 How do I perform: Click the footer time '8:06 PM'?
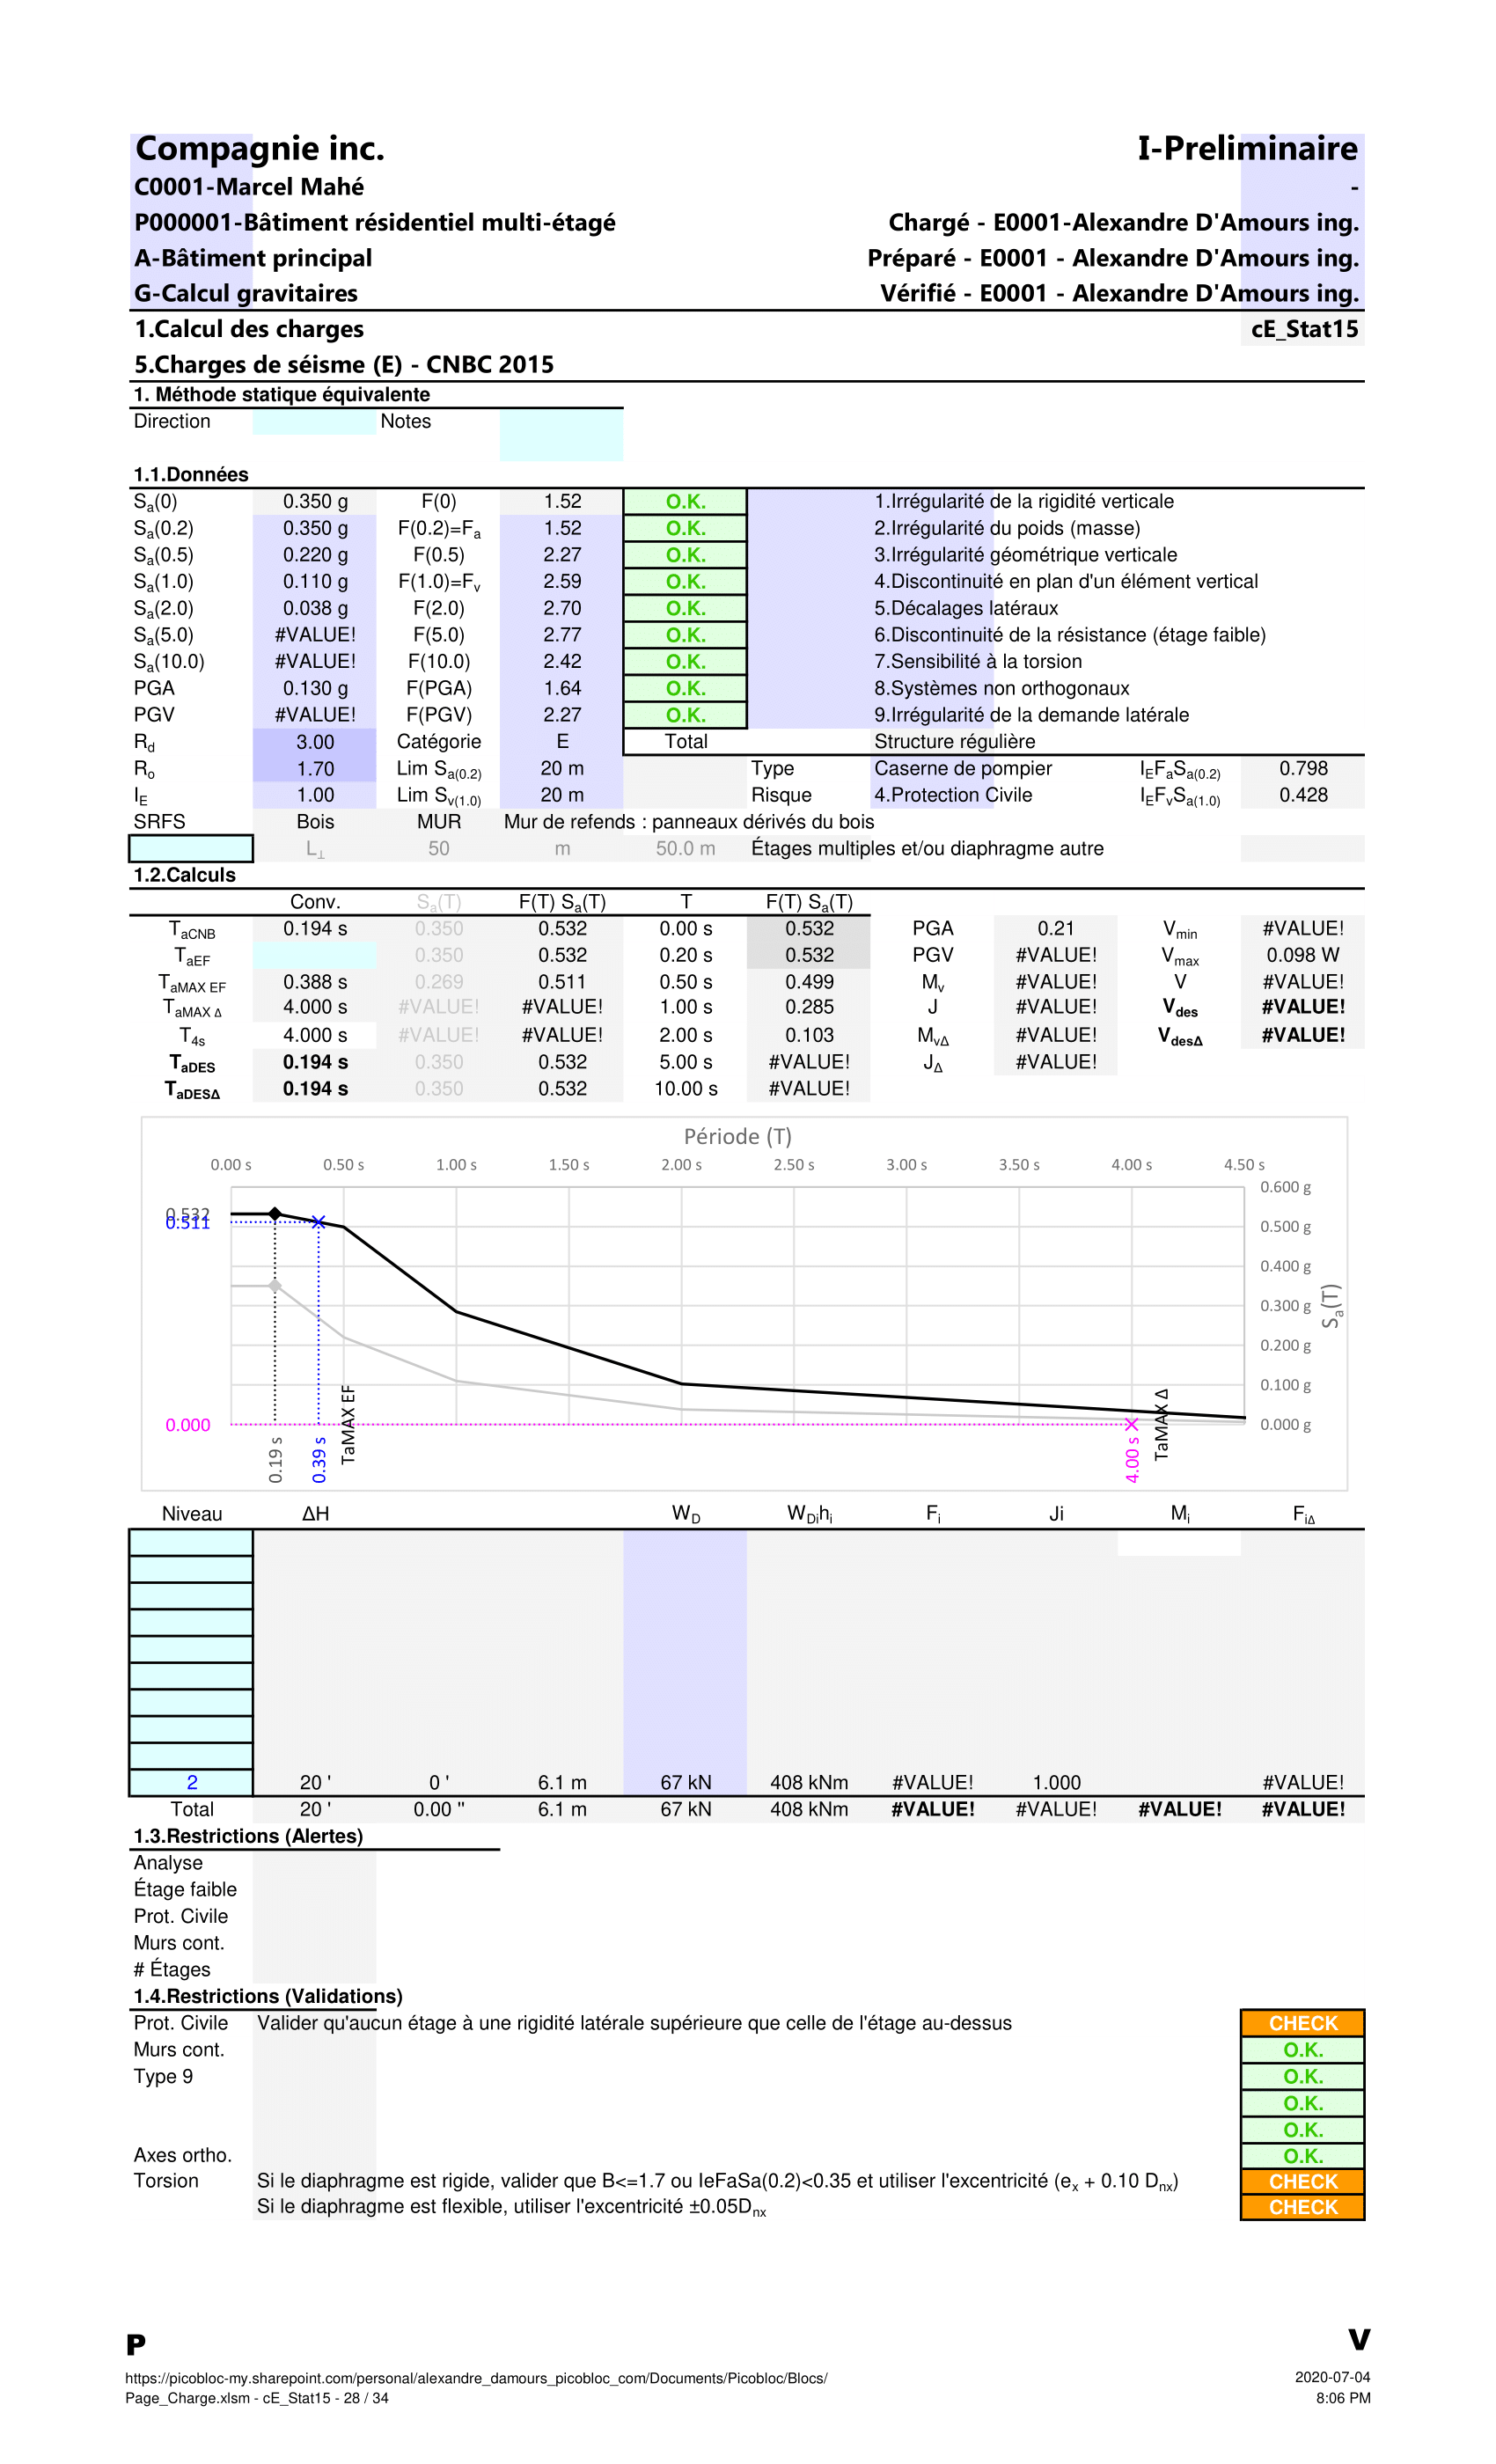coord(1343,2398)
